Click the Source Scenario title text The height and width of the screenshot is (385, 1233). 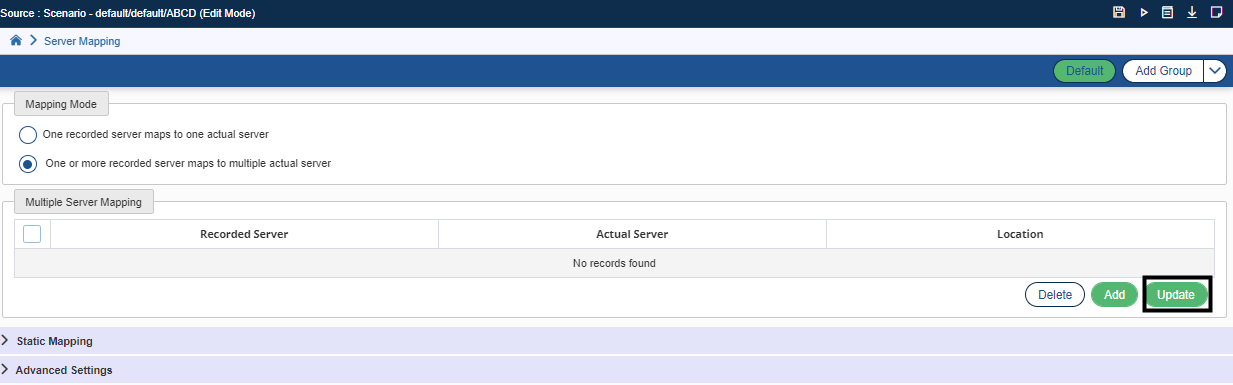[127, 14]
